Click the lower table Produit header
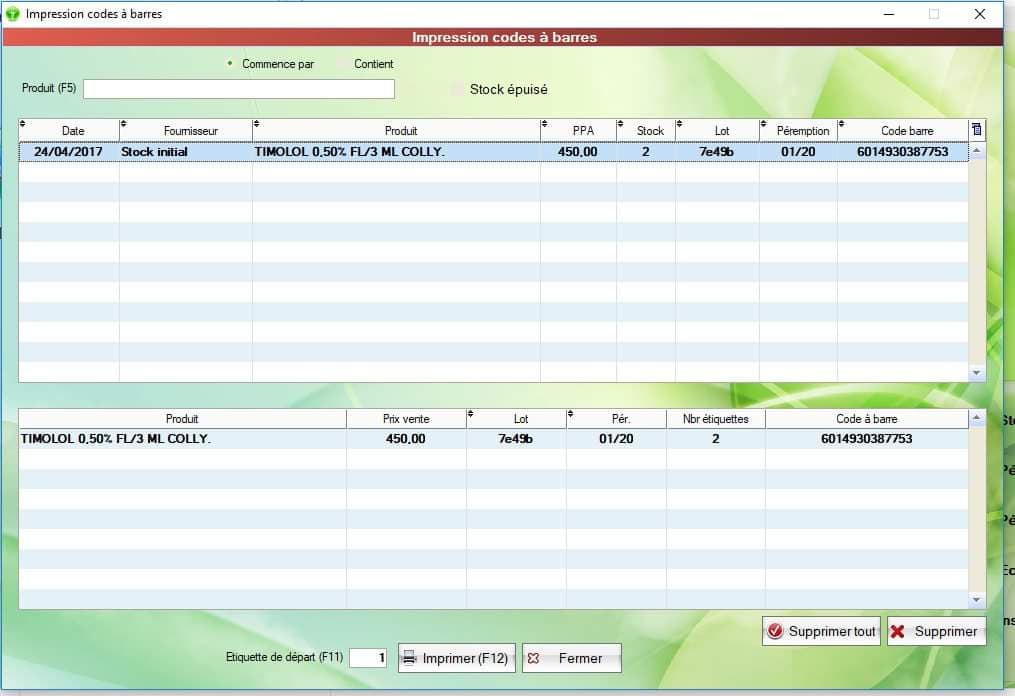The image size is (1015, 696). click(x=183, y=419)
